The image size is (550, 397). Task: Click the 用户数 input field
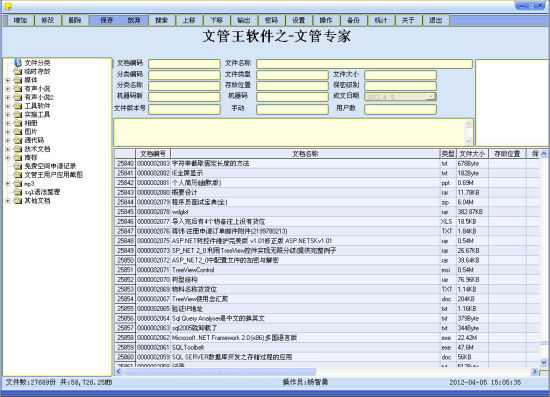point(401,109)
